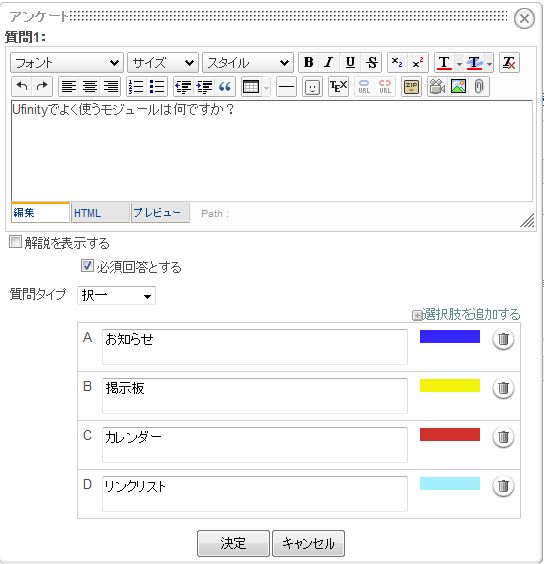The width and height of the screenshot is (544, 564).
Task: Click the 決定 button
Action: coord(233,543)
